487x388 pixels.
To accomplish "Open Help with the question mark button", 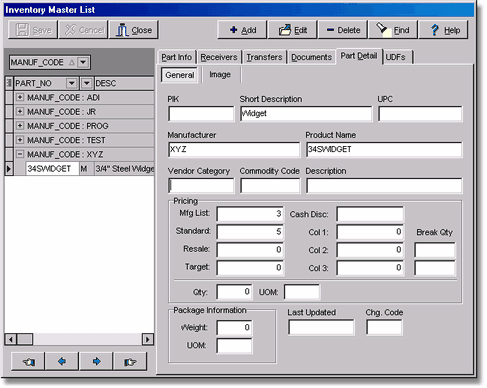I will point(444,30).
